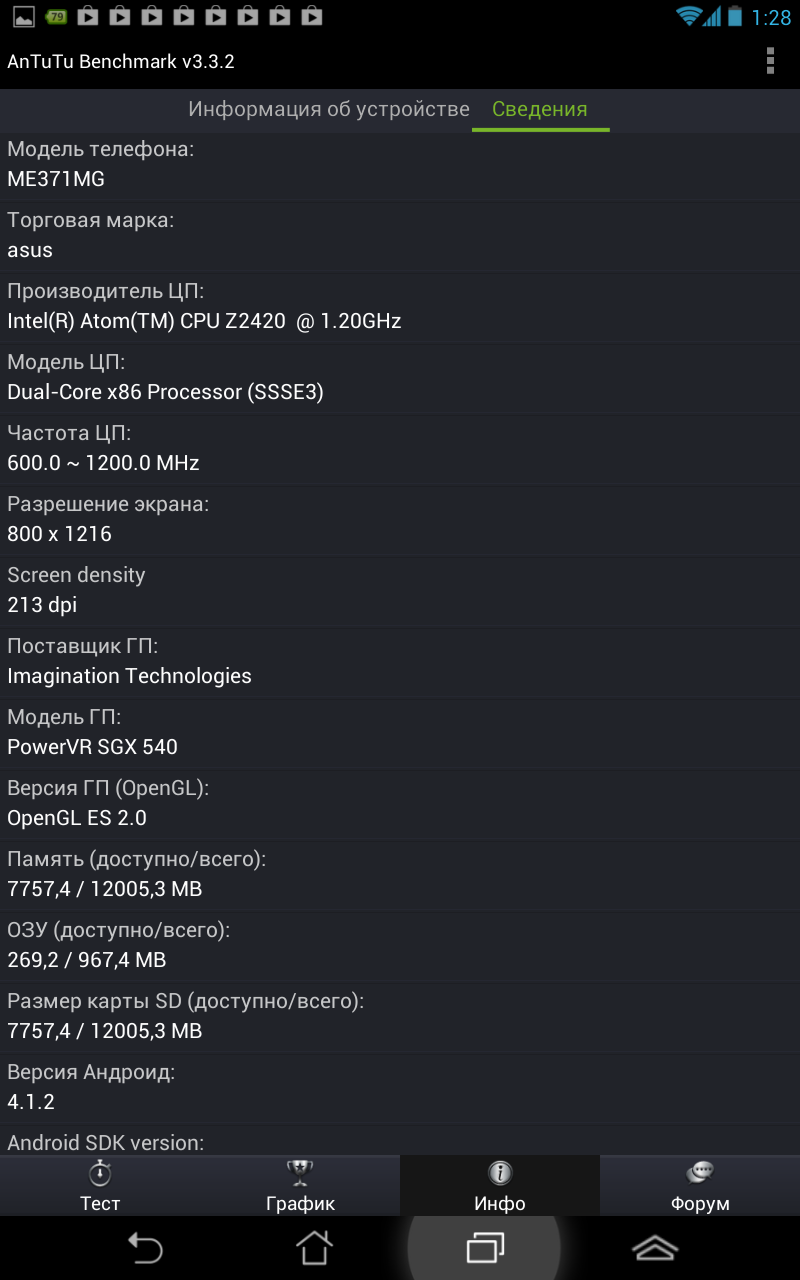Open the recent apps button
800x1280 pixels.
485,1248
